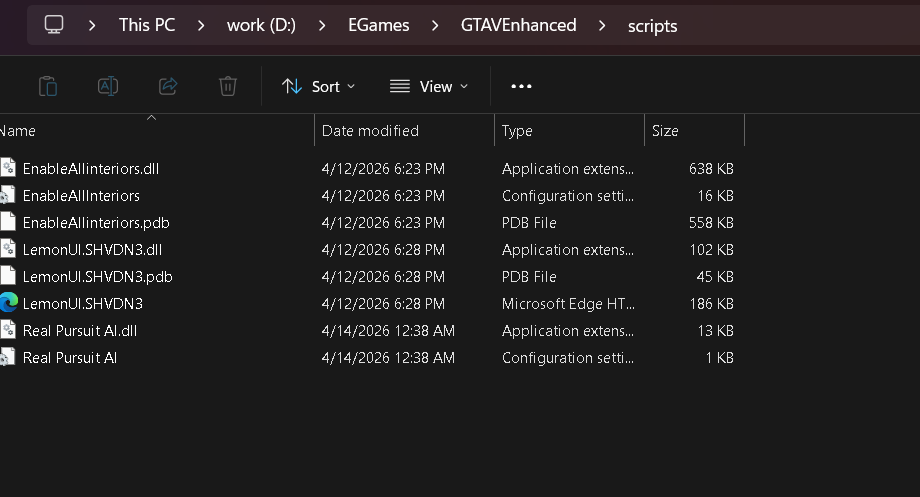This screenshot has height=497, width=920.
Task: Click the 102 KB size value
Action: [711, 249]
